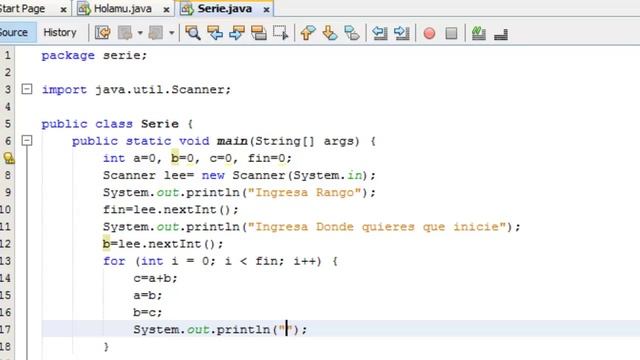
Task: Switch to History view
Action: [60, 32]
